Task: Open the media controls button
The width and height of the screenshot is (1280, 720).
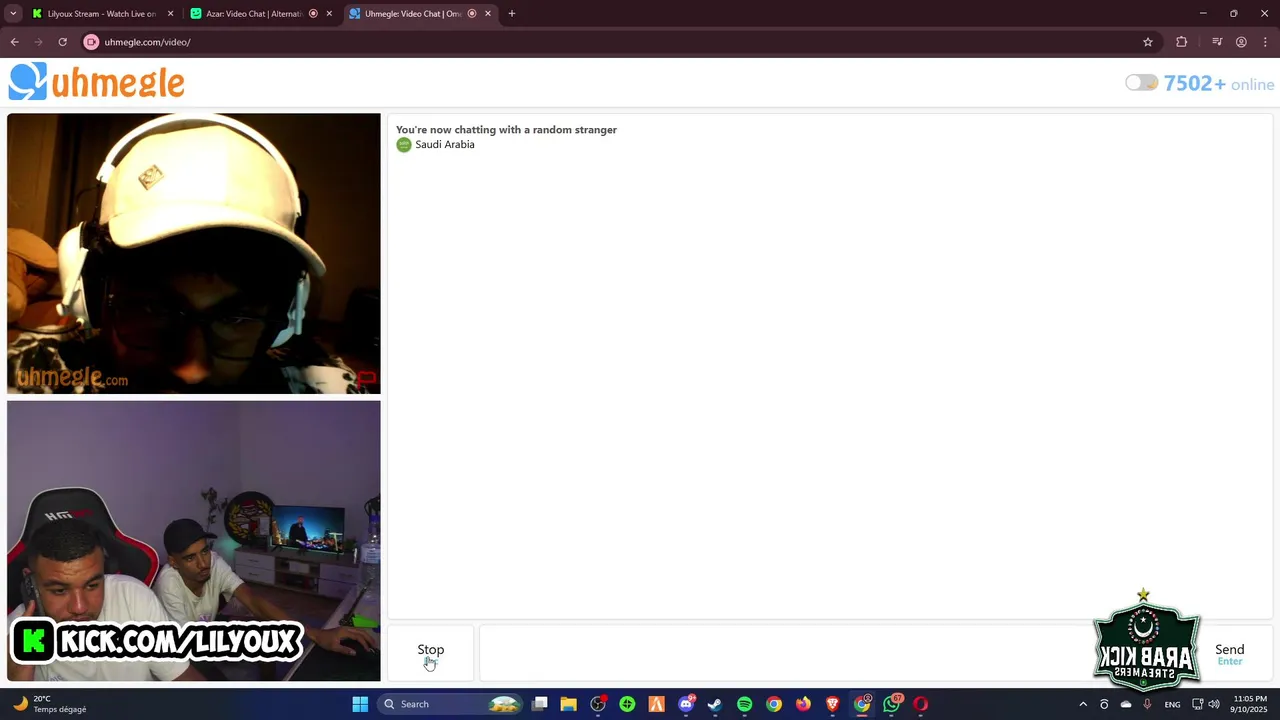Action: click(1217, 42)
